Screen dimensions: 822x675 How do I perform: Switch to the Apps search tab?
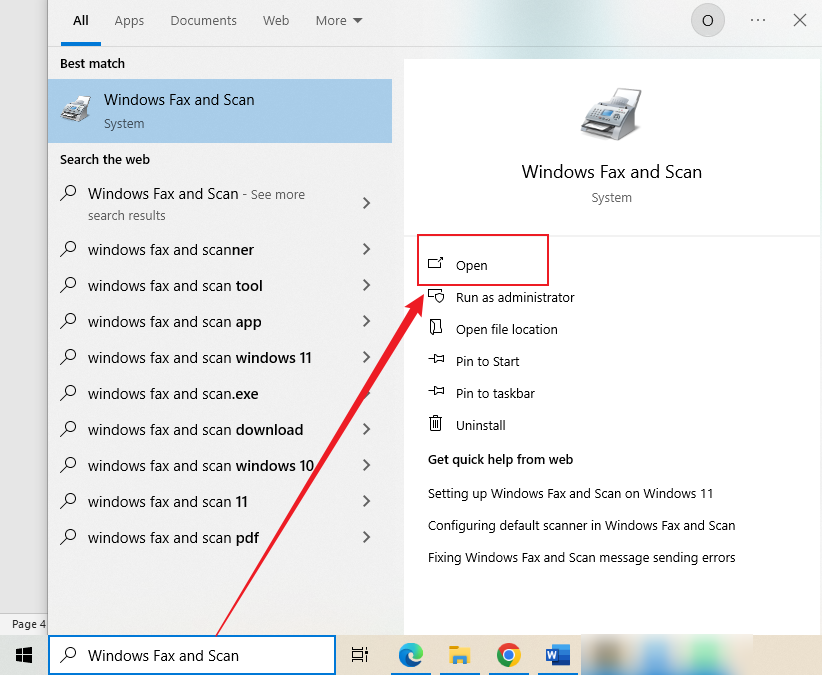coord(129,20)
